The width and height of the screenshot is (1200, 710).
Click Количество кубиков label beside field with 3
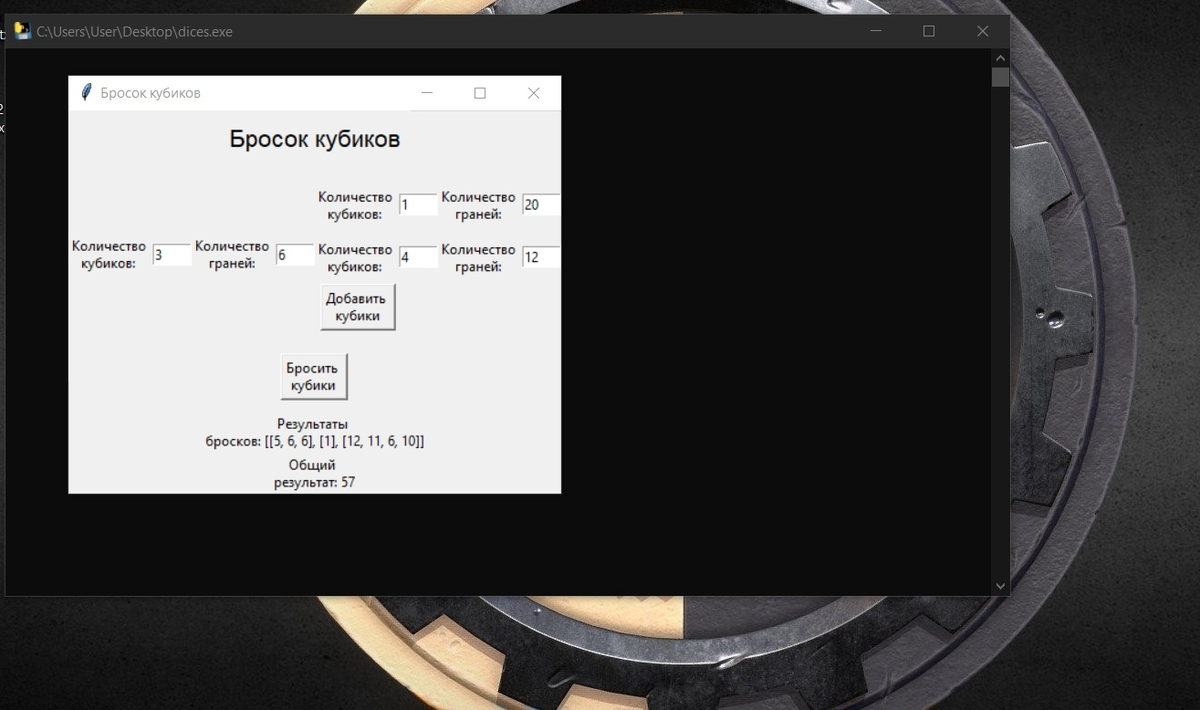coord(109,255)
